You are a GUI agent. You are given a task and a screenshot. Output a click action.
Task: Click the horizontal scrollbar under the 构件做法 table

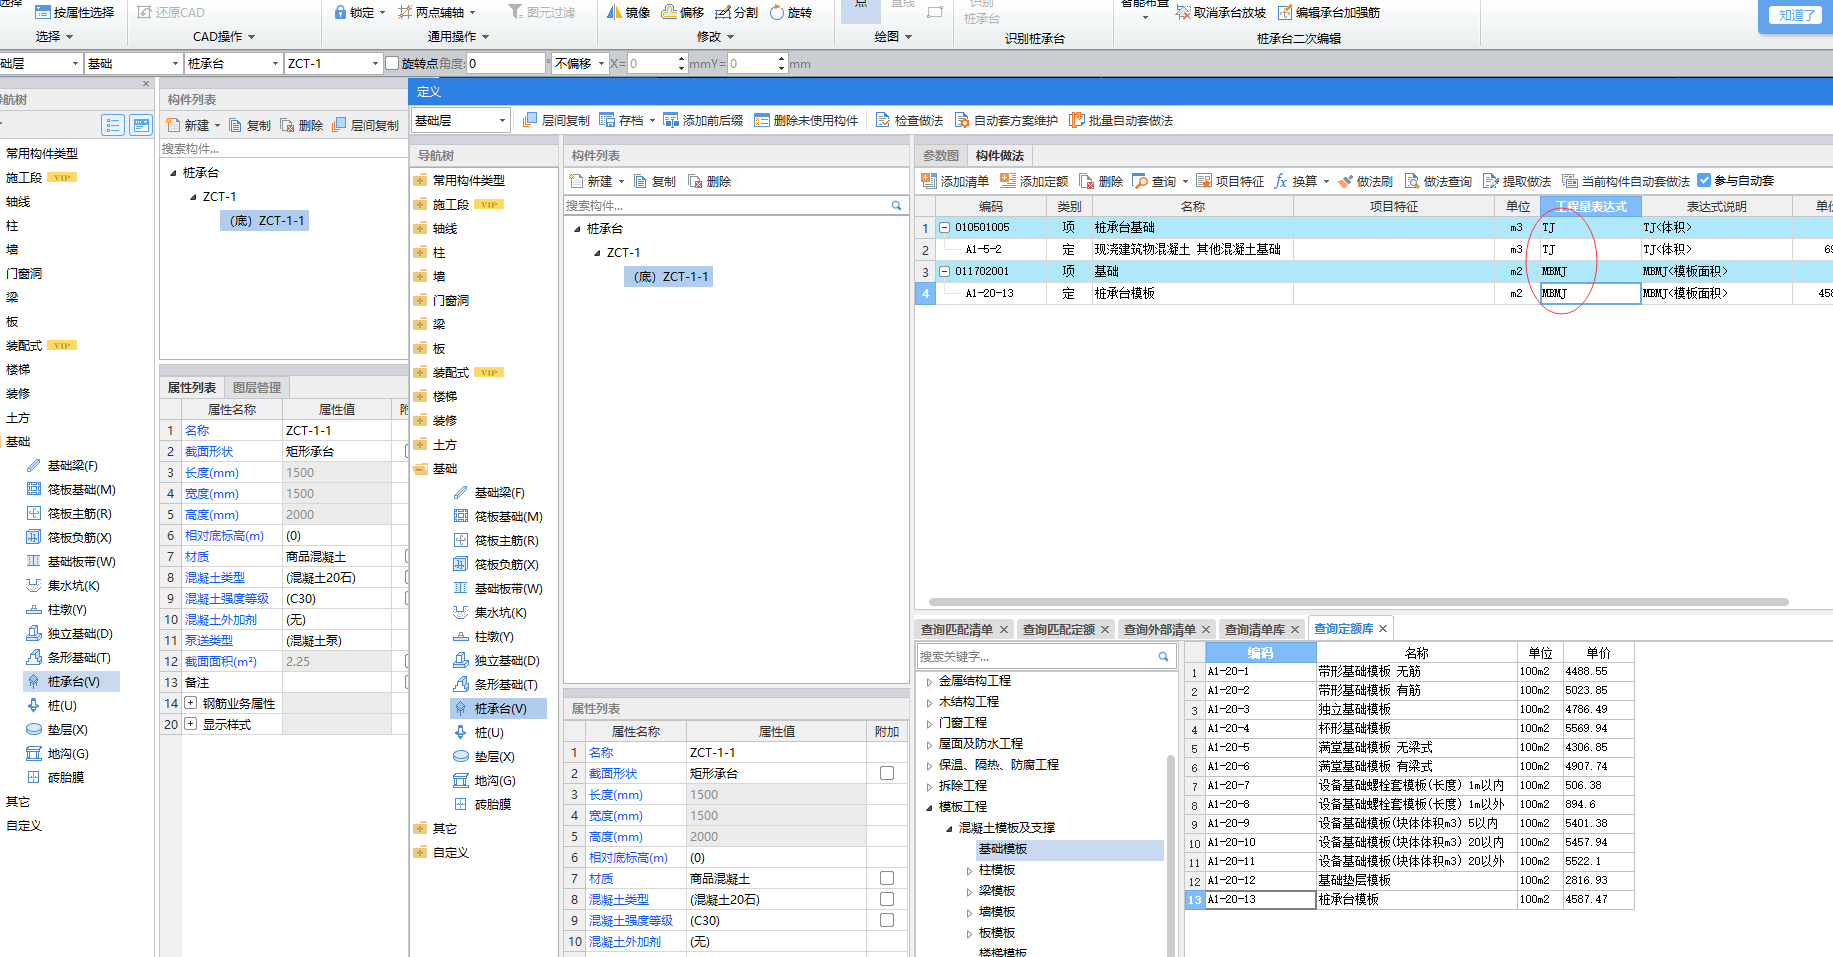click(1358, 602)
